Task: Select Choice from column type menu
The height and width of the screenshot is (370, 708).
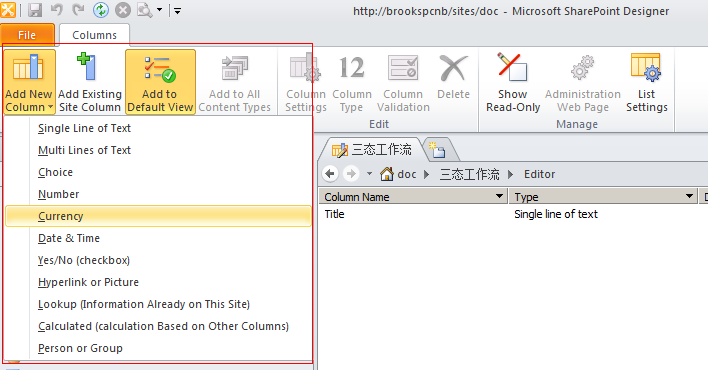Action: click(158, 172)
